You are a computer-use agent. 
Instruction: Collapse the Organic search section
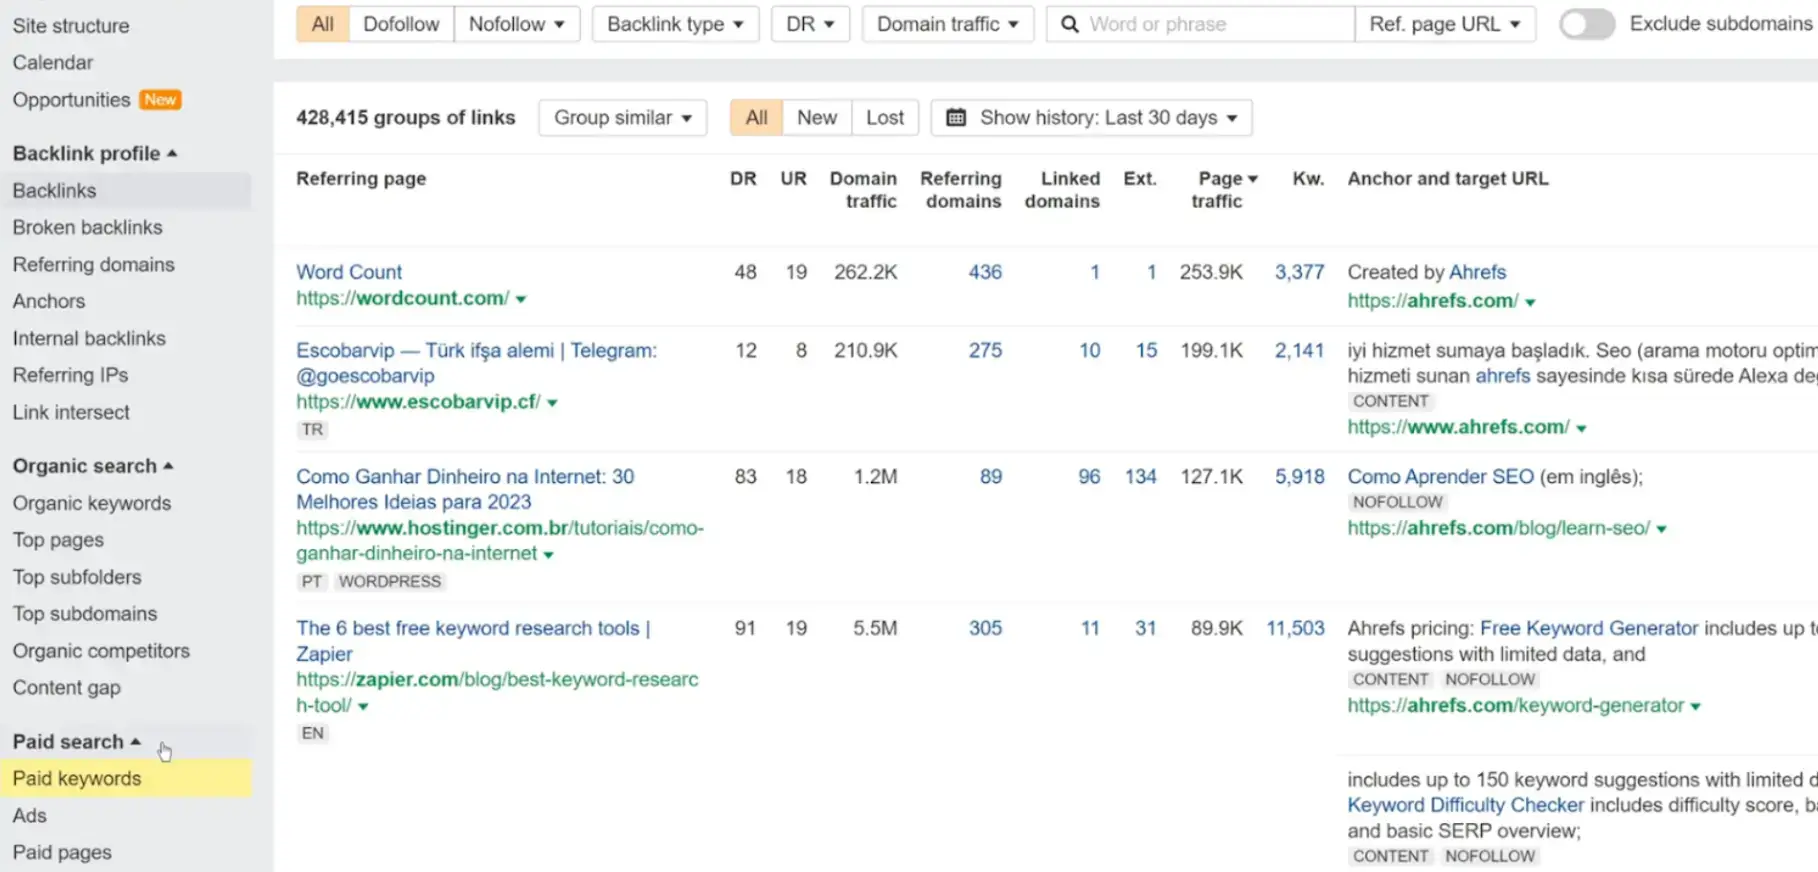pos(93,466)
